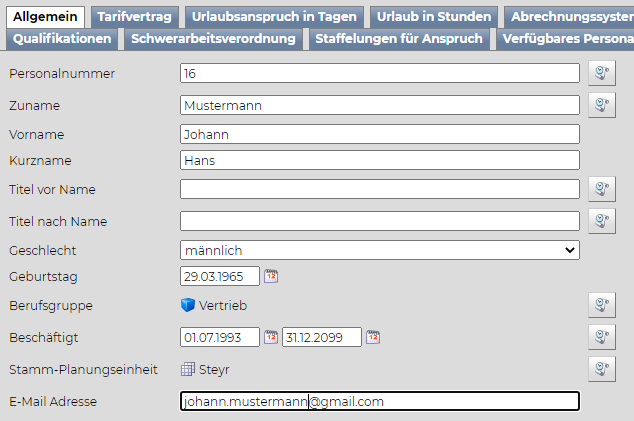The image size is (634, 421).
Task: Click history icon in Stamm-Planungseinheit row
Action: (x=601, y=369)
